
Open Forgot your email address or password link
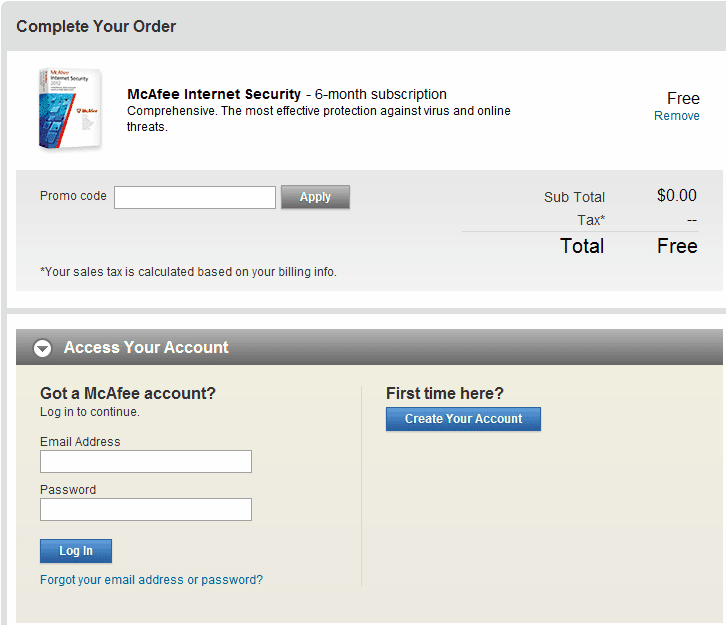click(x=151, y=580)
